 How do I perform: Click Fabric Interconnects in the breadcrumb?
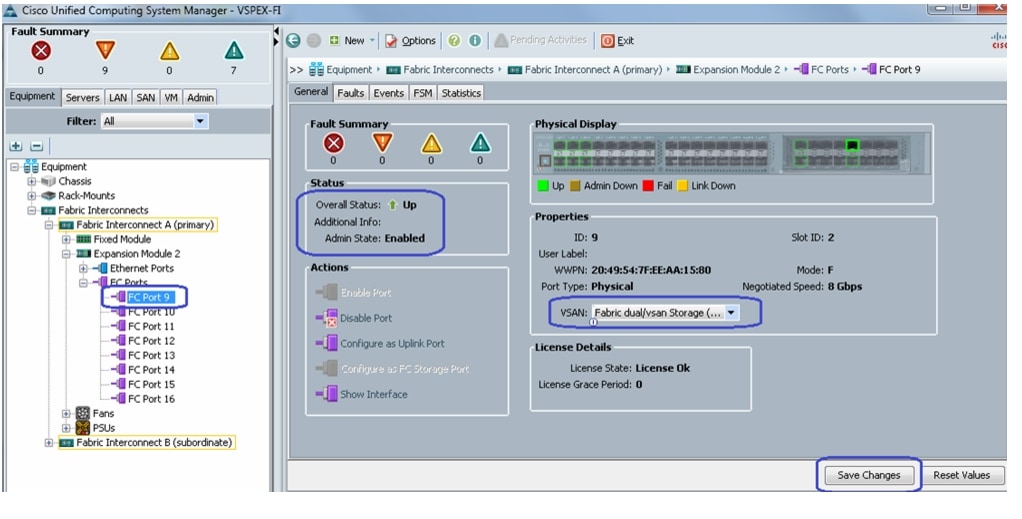448,70
